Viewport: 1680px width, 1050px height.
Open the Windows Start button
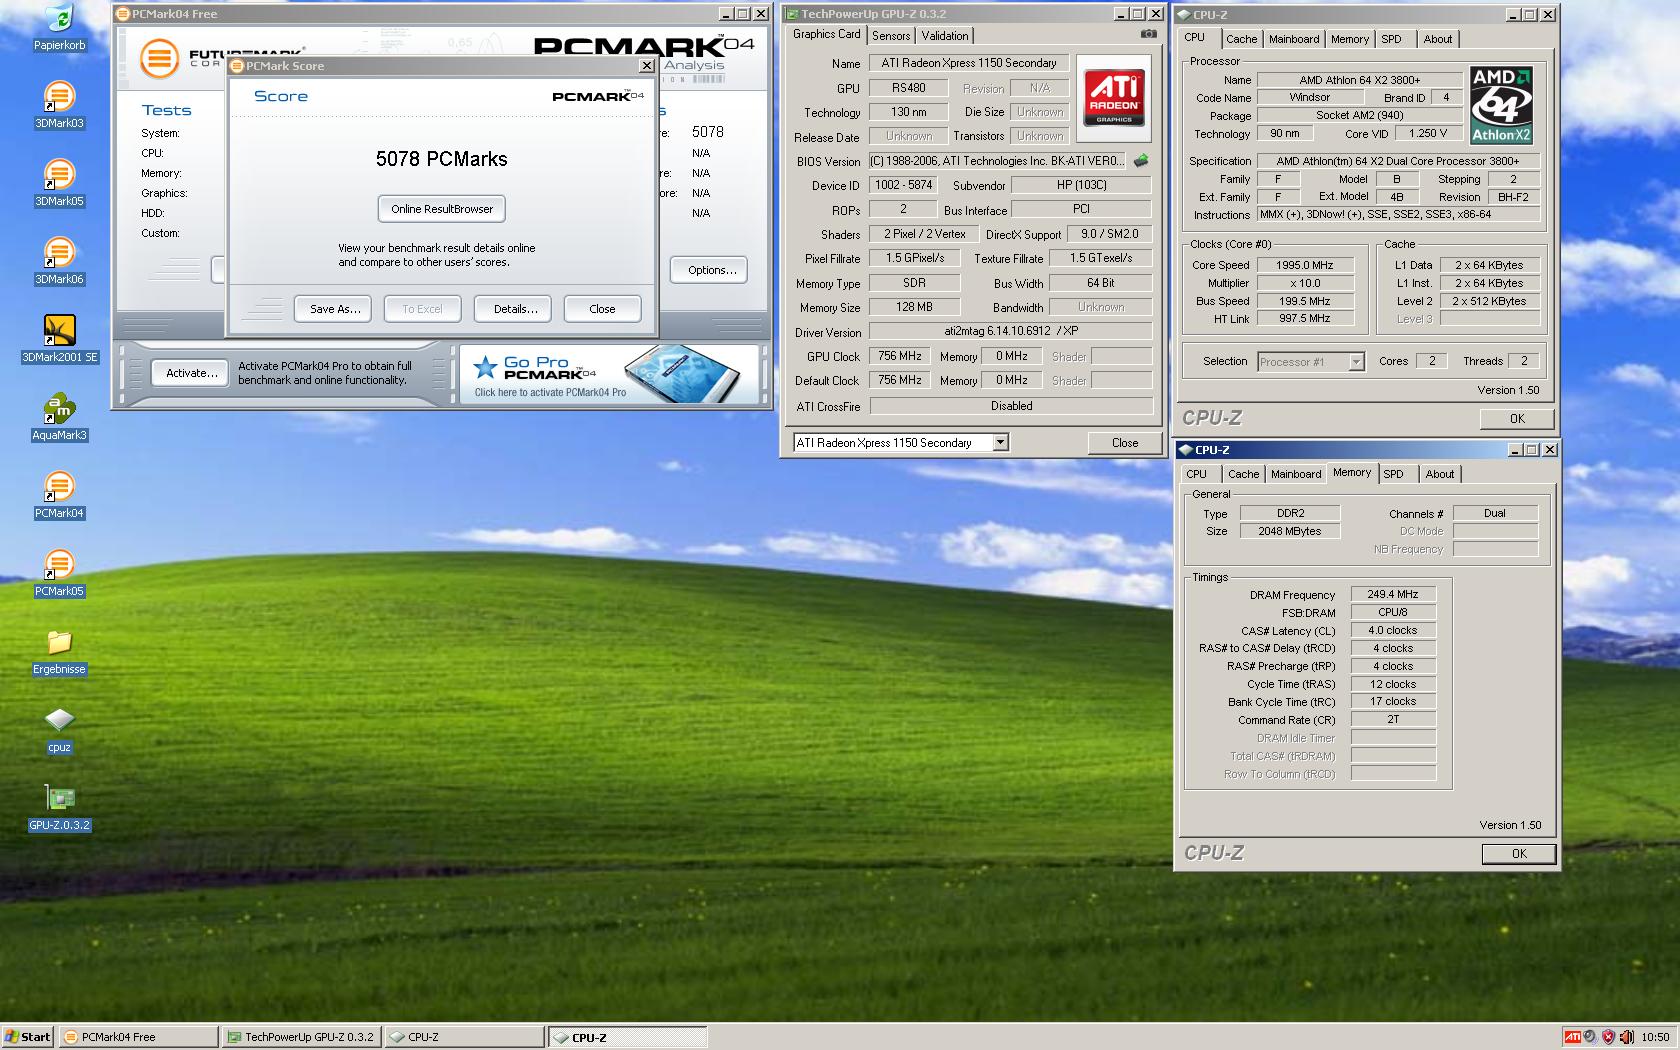(x=28, y=1037)
